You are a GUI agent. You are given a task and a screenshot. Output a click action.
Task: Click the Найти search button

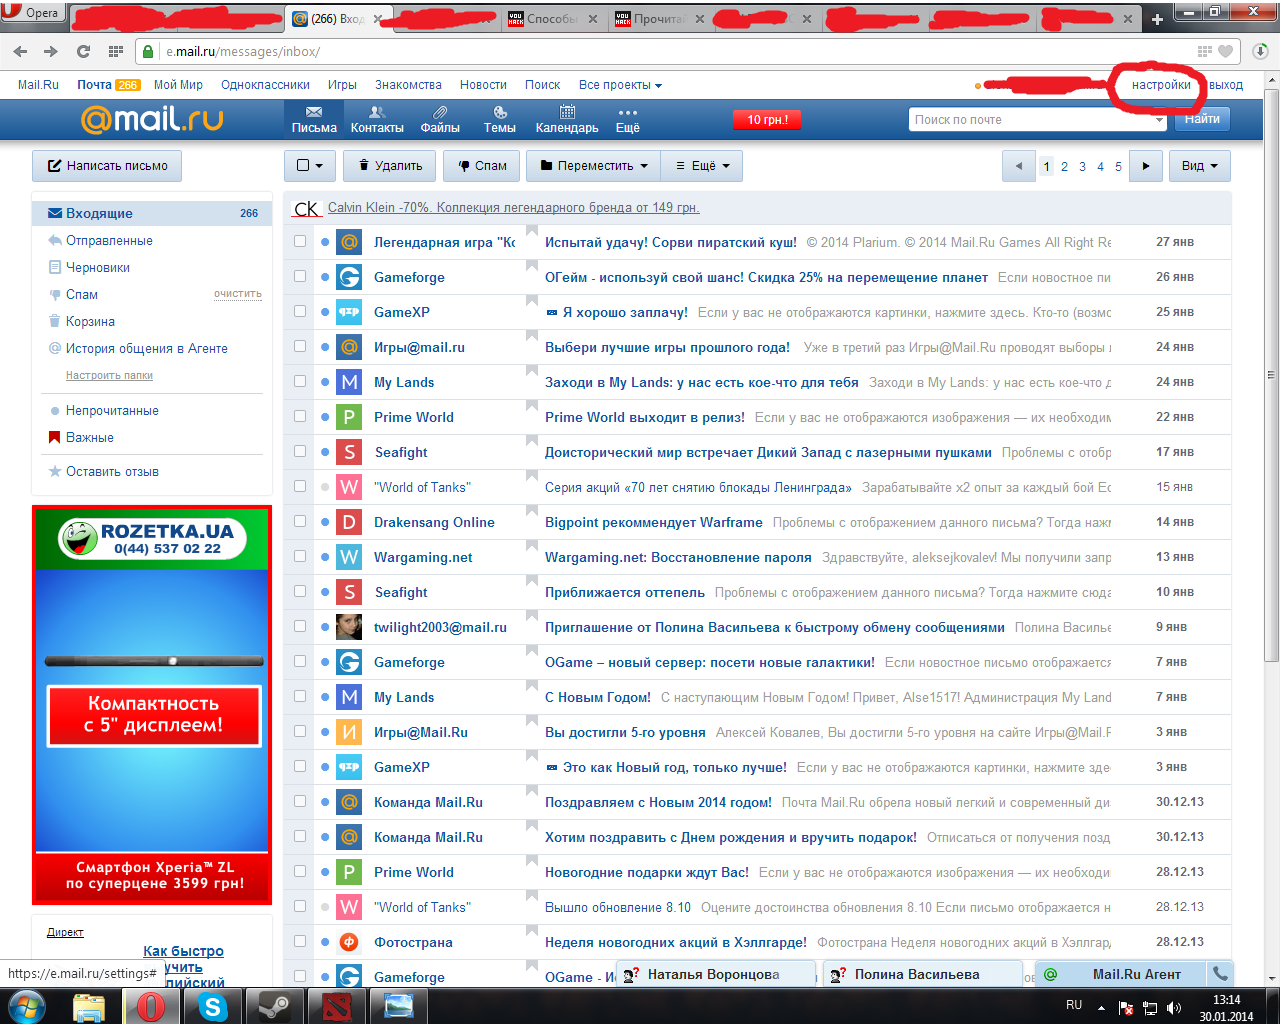(x=1202, y=119)
